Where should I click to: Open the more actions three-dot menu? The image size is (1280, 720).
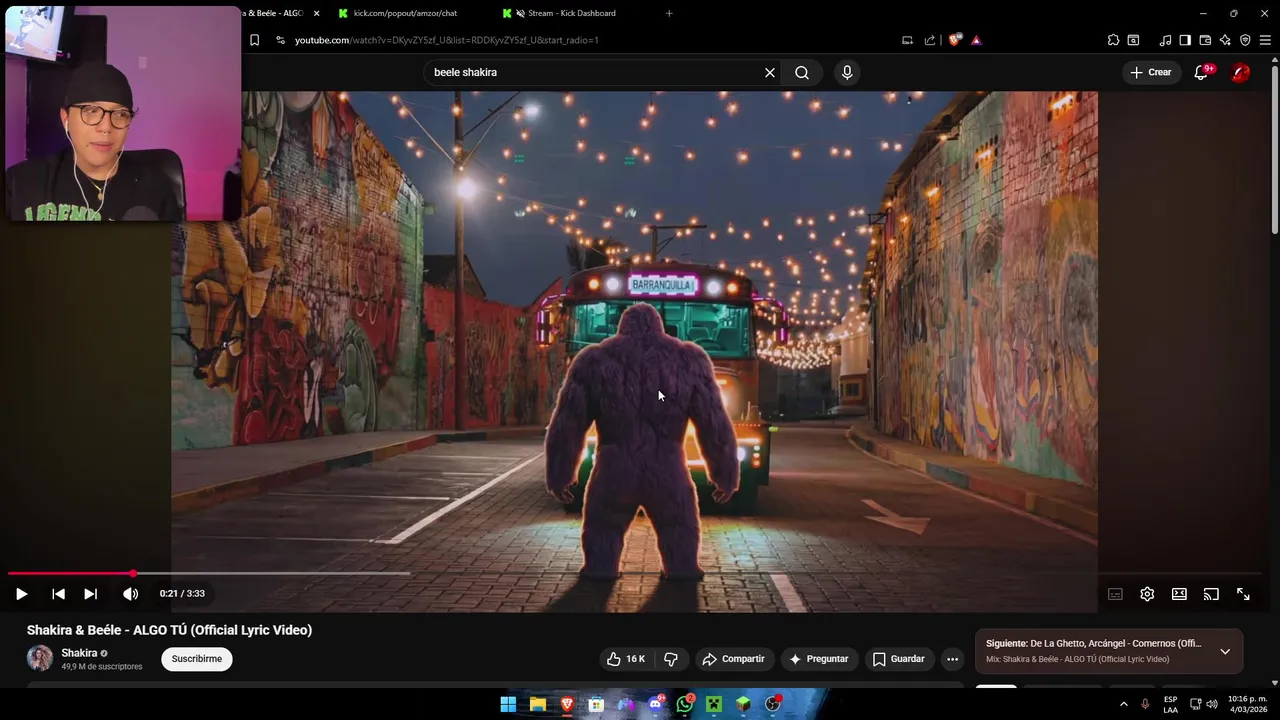pyautogui.click(x=952, y=659)
